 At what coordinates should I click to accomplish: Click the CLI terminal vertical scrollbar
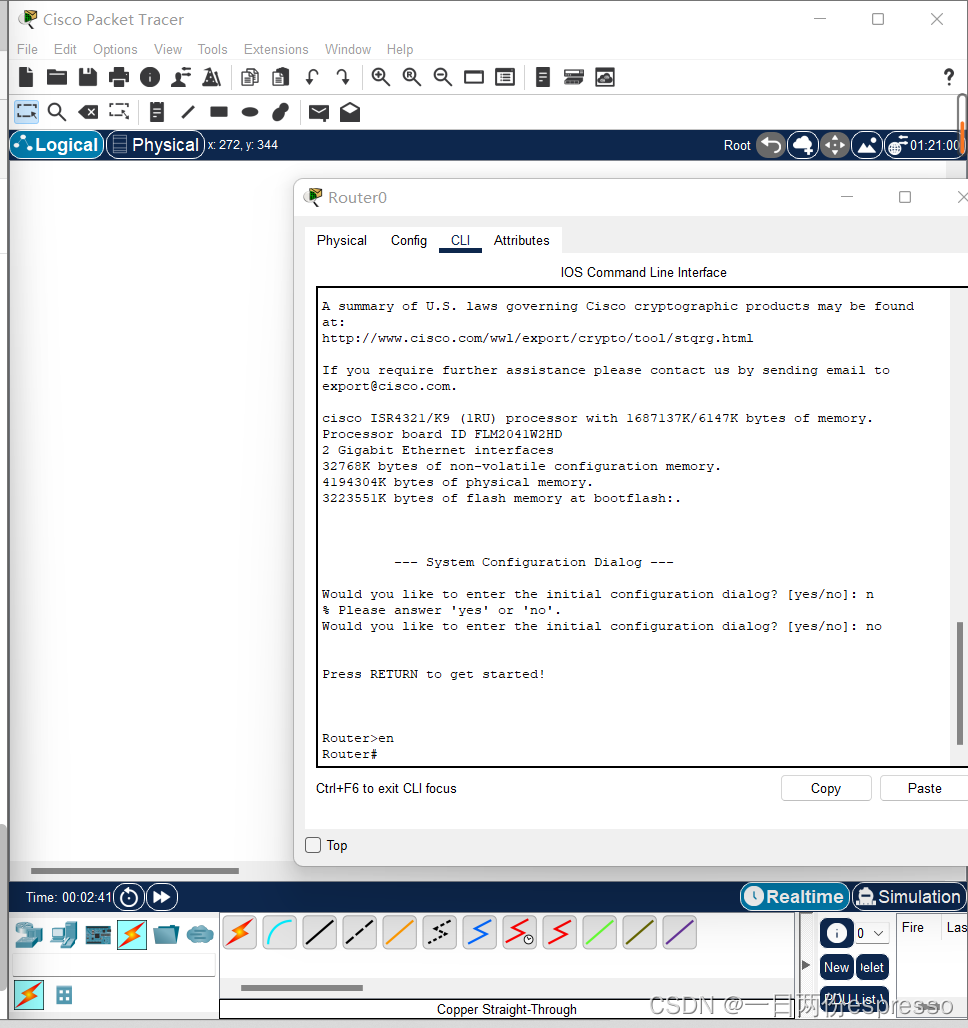960,683
